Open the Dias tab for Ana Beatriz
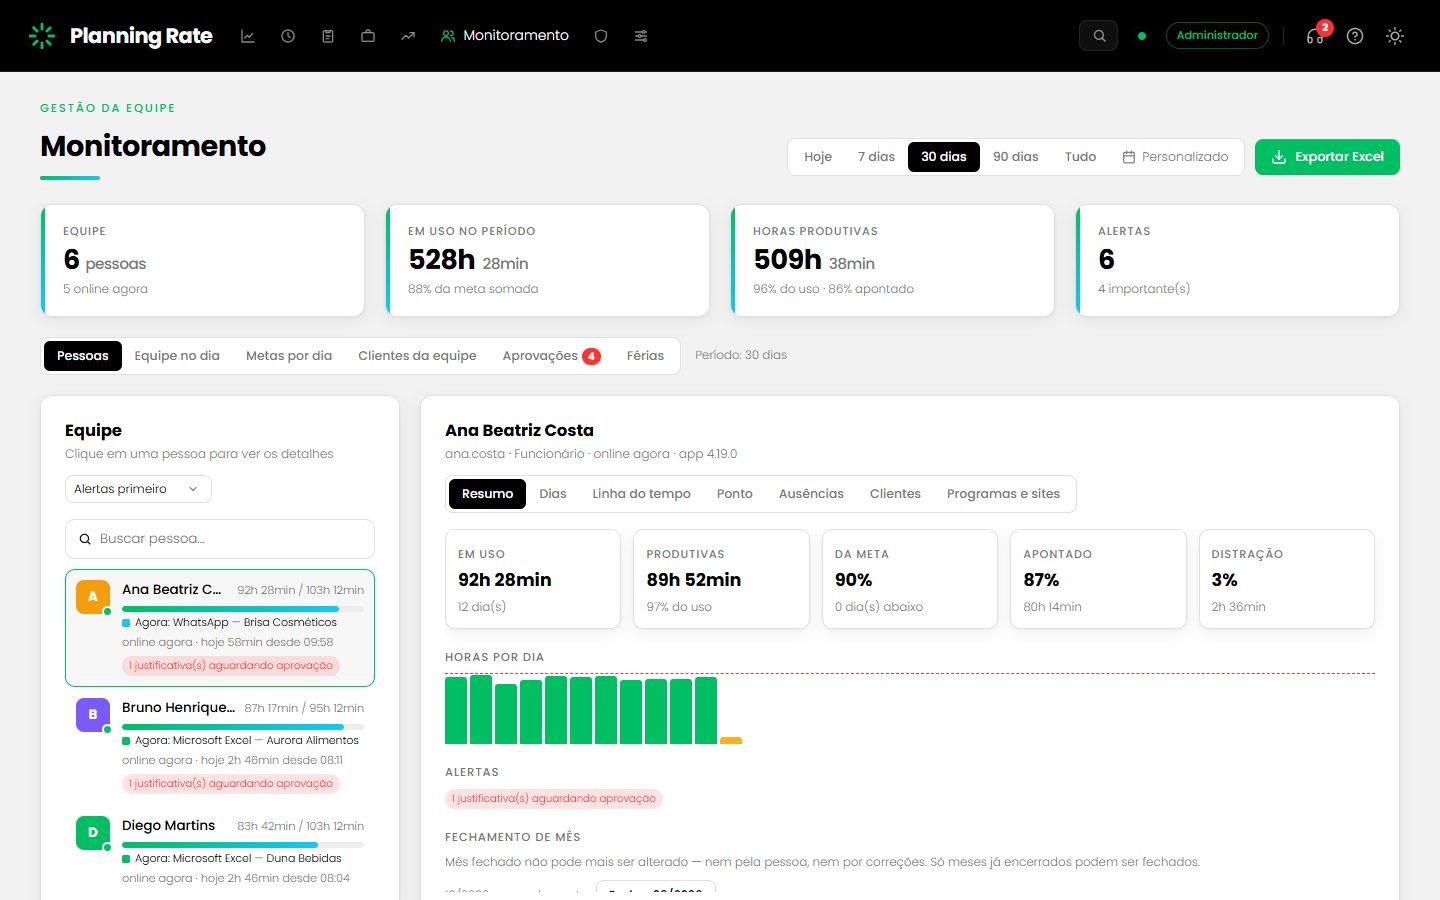 click(x=553, y=494)
